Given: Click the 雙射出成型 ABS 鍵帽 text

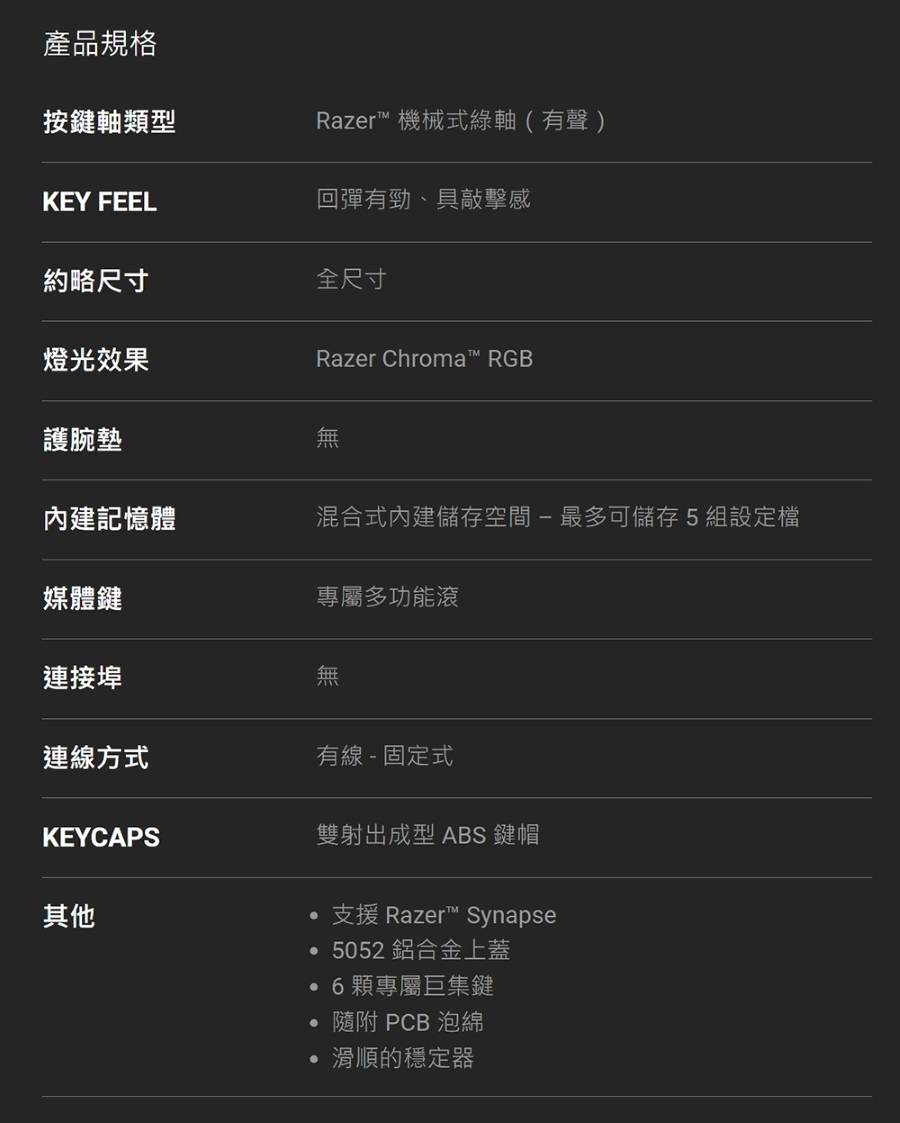Looking at the screenshot, I should [427, 834].
